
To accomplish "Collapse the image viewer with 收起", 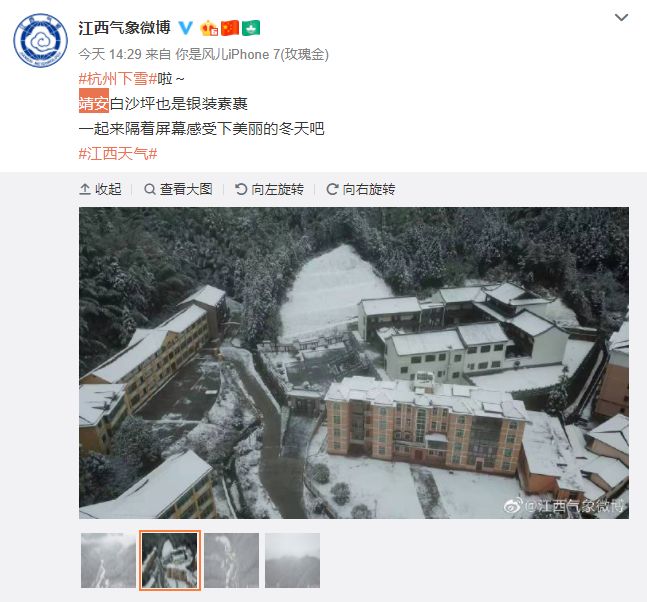I will (x=100, y=189).
